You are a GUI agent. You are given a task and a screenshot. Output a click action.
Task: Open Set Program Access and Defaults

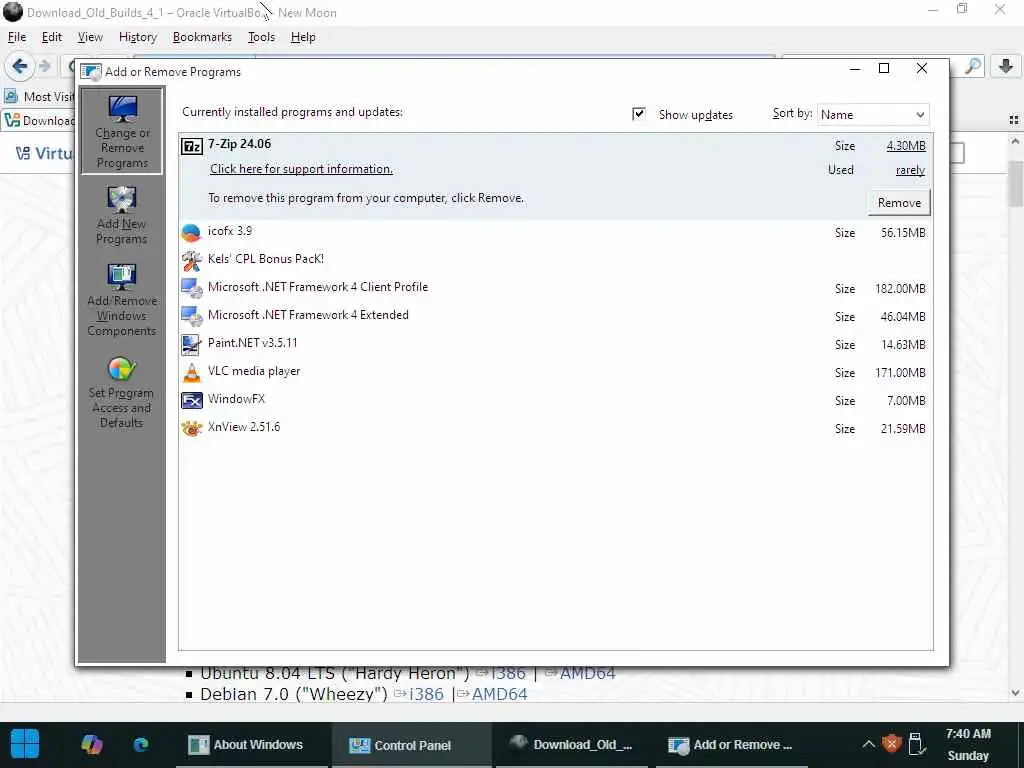(121, 392)
